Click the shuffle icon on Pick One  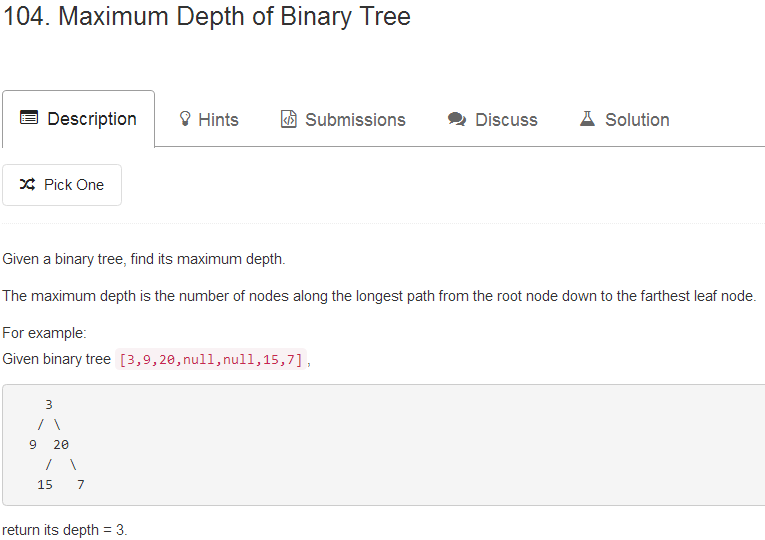28,185
